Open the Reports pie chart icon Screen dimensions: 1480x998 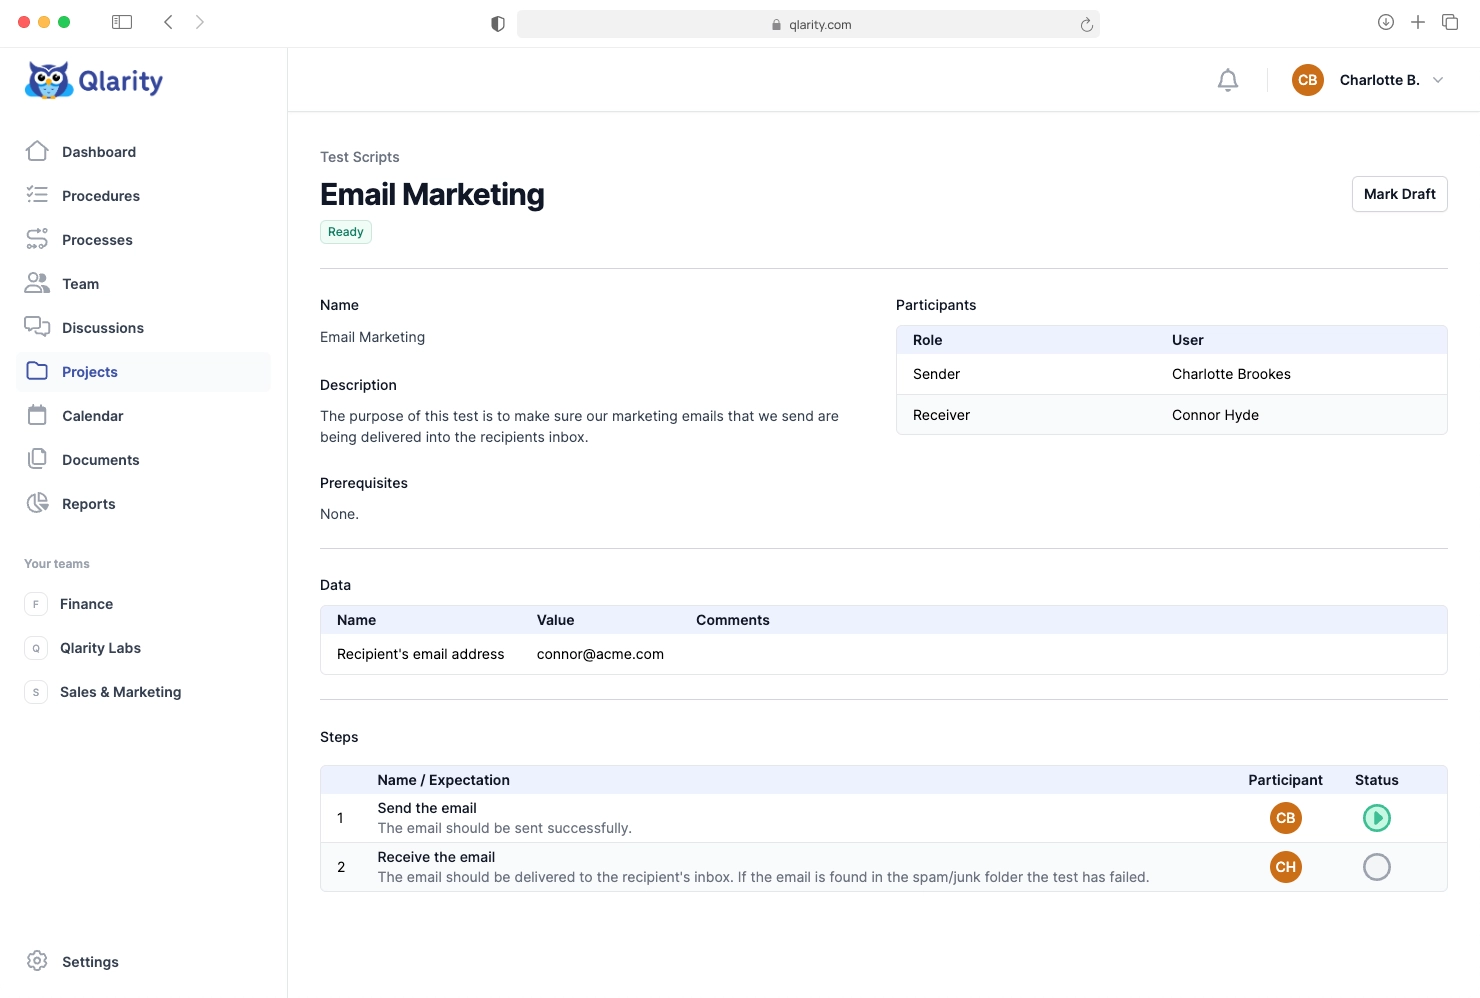pos(37,503)
